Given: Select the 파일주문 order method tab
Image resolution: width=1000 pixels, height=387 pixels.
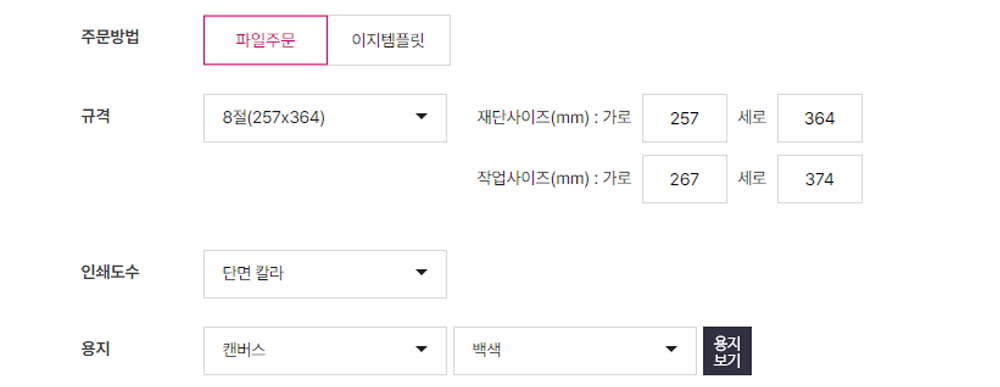Looking at the screenshot, I should (265, 40).
